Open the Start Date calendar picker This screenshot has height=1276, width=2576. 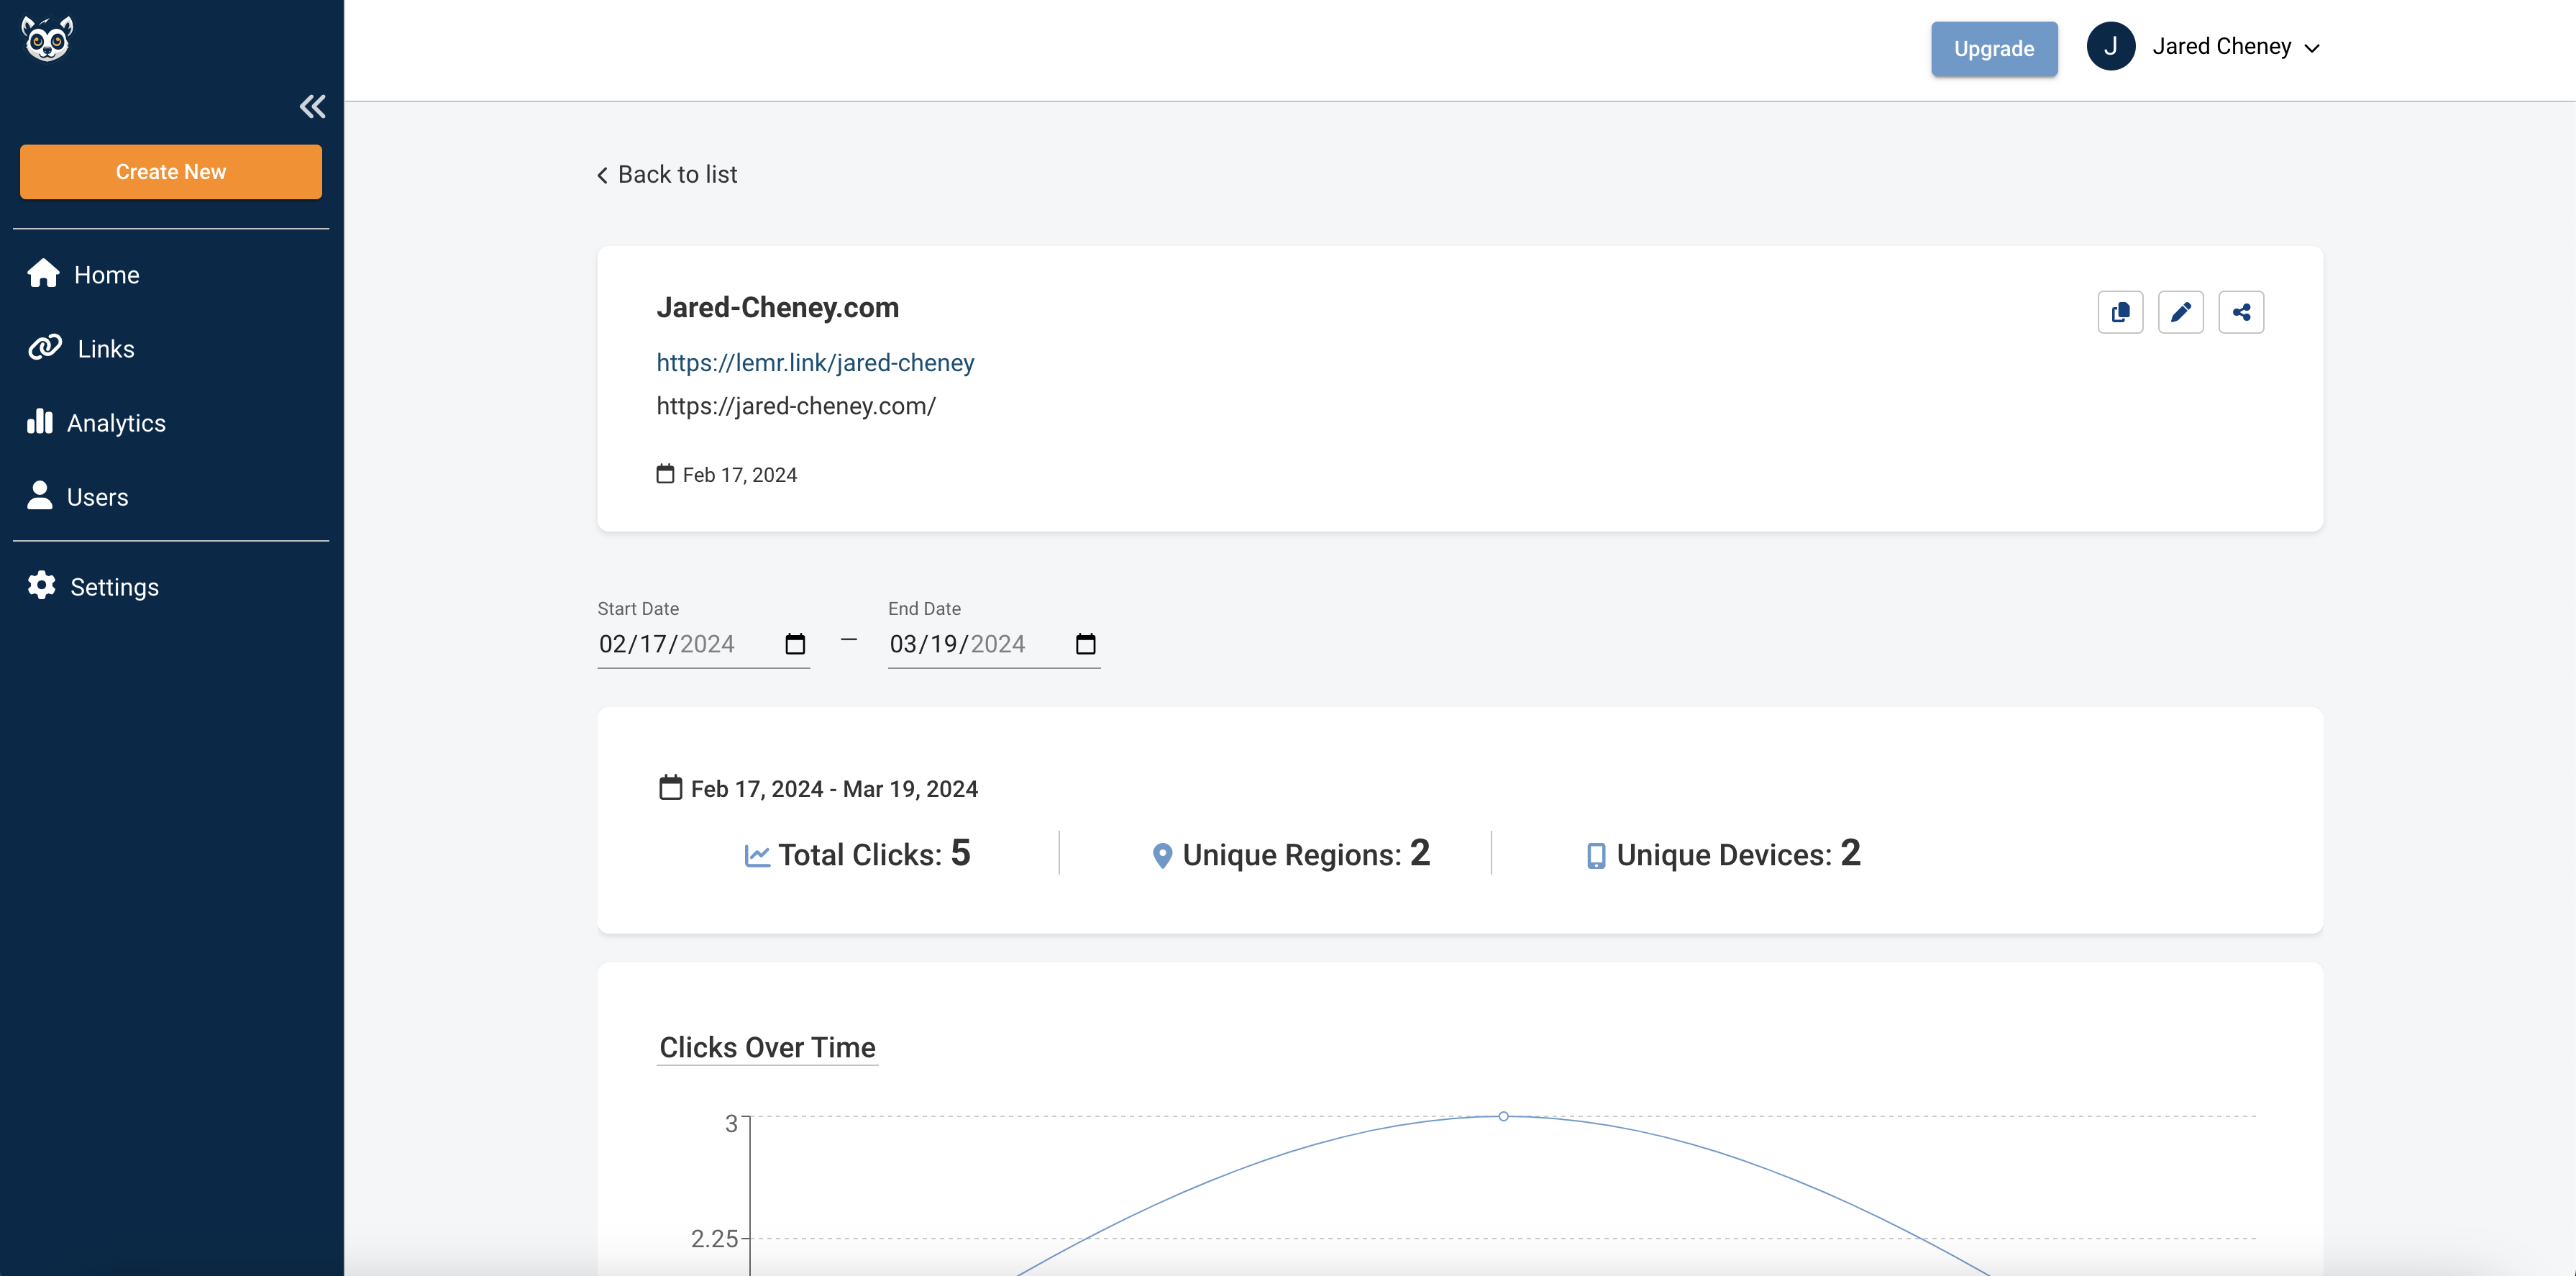click(x=795, y=644)
